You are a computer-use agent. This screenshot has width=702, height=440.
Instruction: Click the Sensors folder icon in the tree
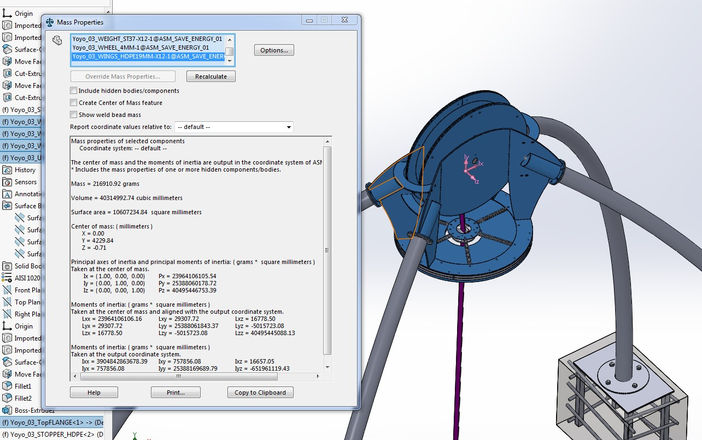7,182
